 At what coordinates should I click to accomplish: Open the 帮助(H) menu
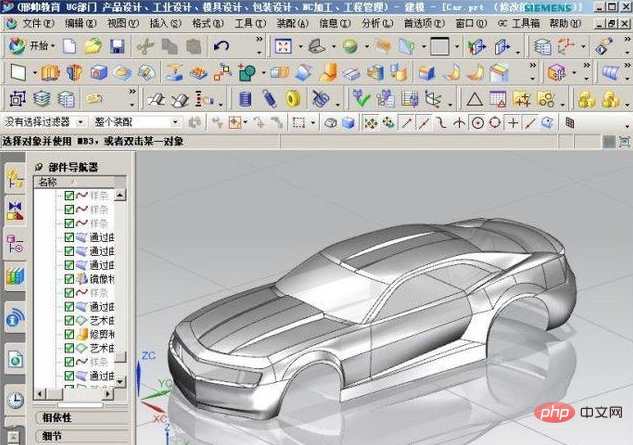(x=565, y=23)
